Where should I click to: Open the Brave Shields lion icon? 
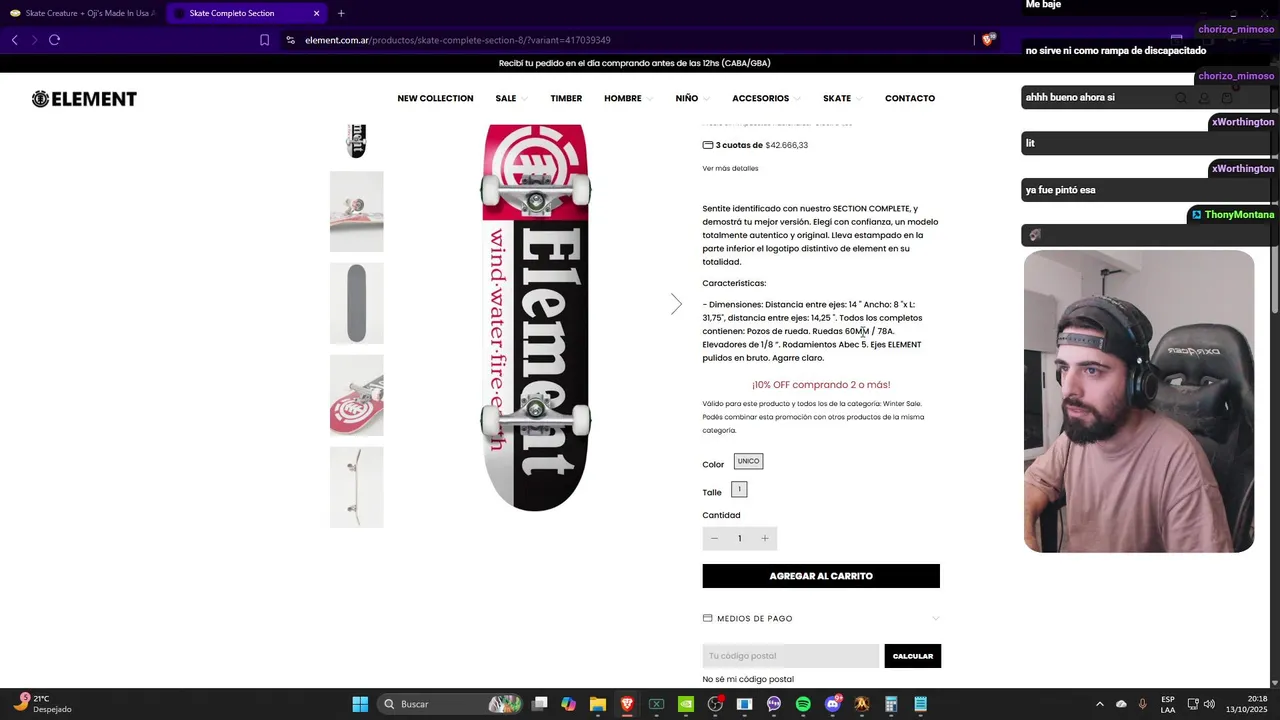point(988,40)
